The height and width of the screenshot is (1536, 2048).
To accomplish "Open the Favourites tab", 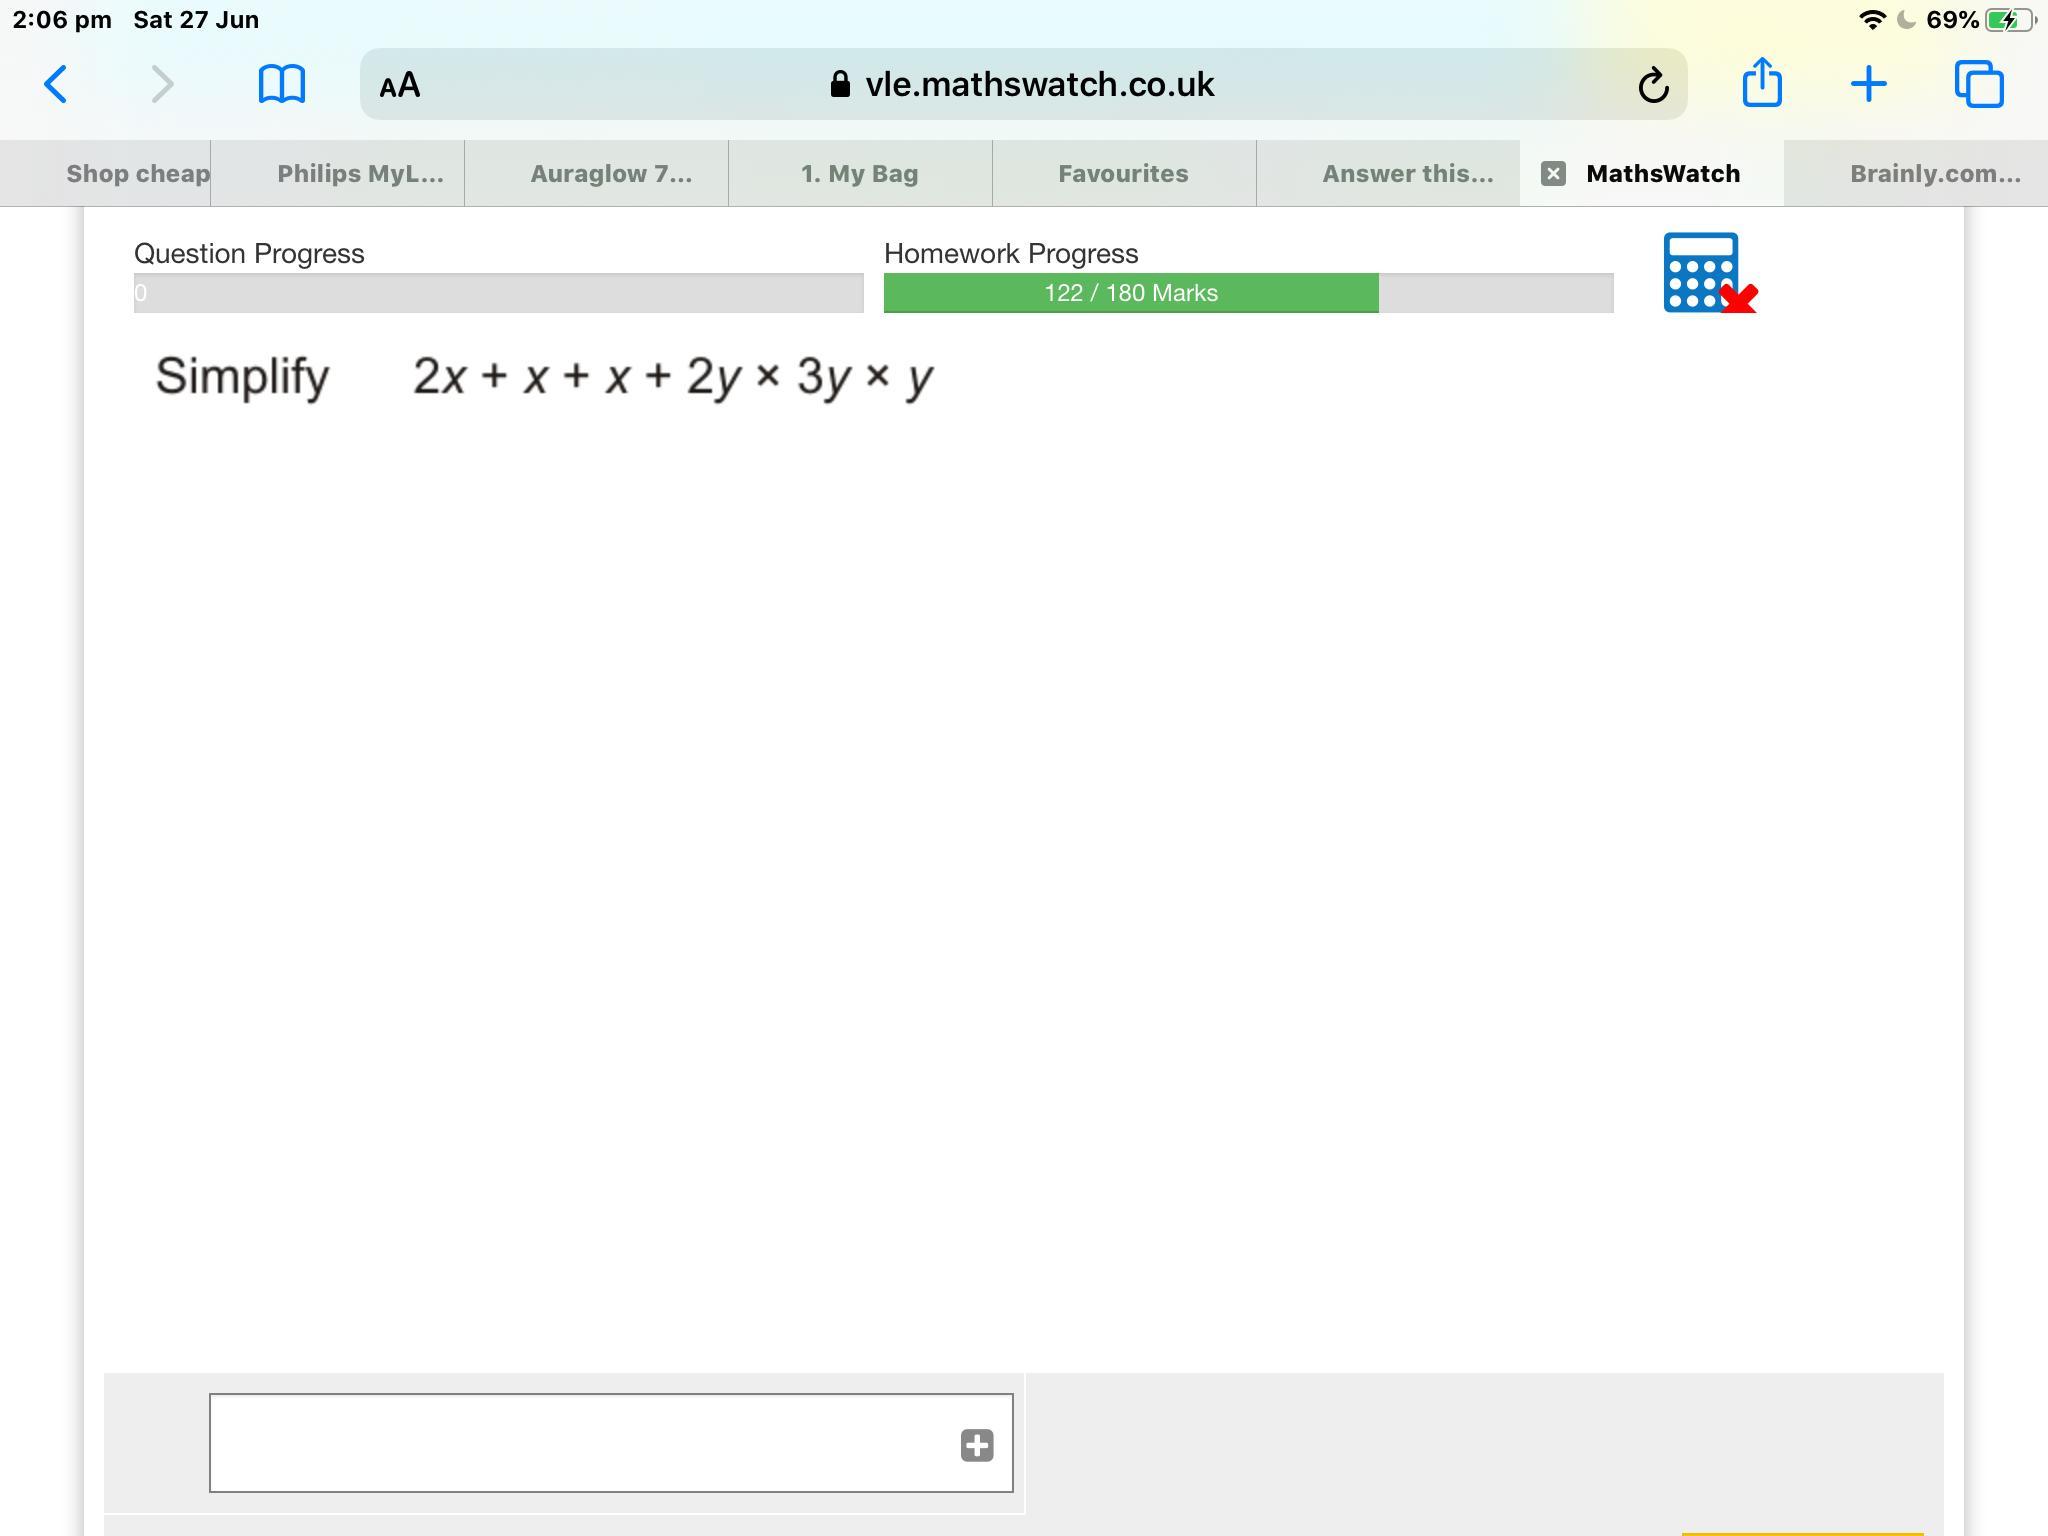I will point(1123,174).
